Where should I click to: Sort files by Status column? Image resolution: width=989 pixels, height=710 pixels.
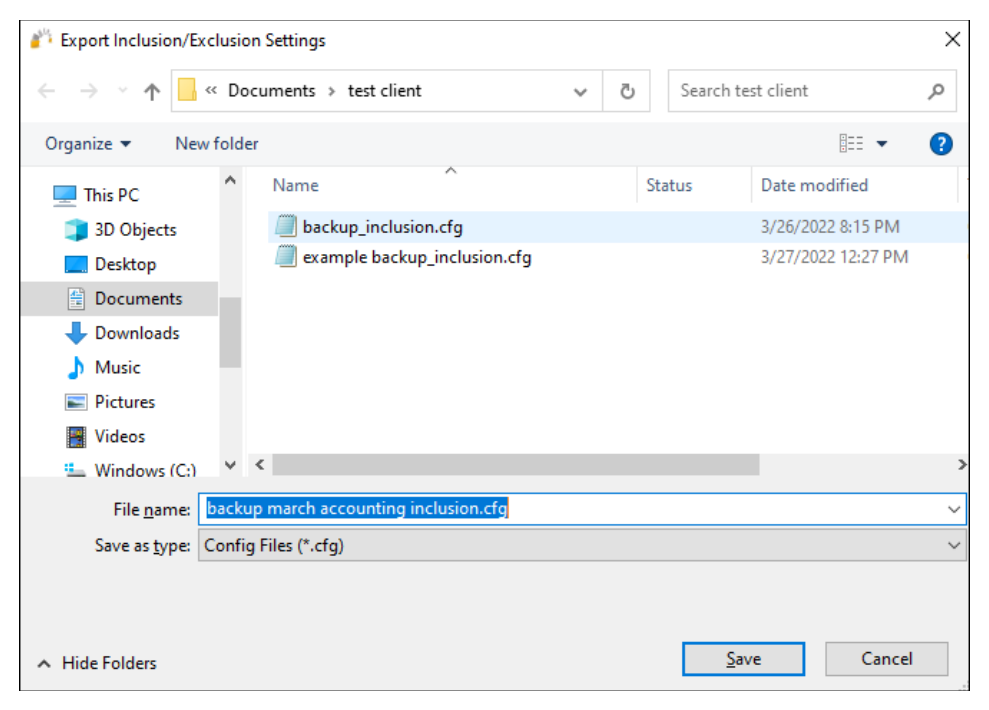click(669, 185)
